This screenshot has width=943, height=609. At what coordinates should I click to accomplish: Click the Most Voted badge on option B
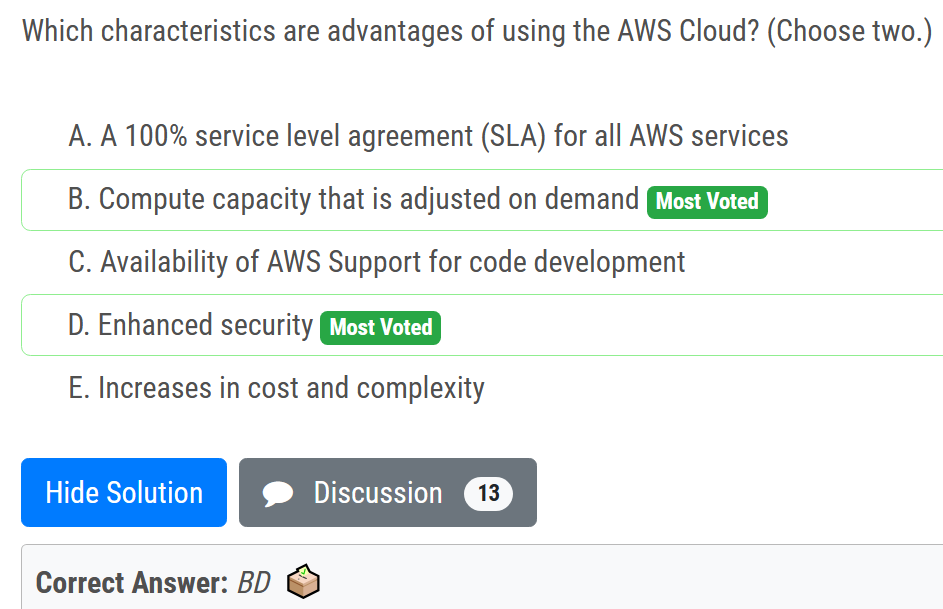tap(707, 201)
